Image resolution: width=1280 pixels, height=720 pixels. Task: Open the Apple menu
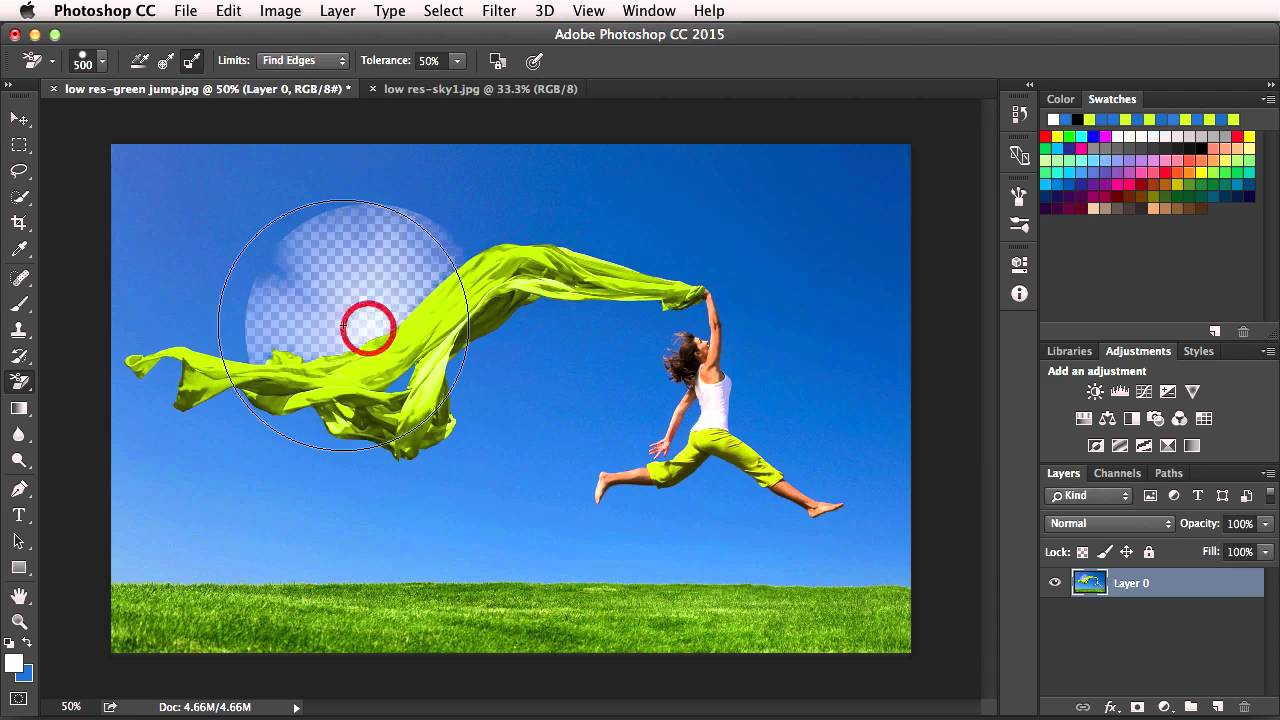pyautogui.click(x=27, y=11)
